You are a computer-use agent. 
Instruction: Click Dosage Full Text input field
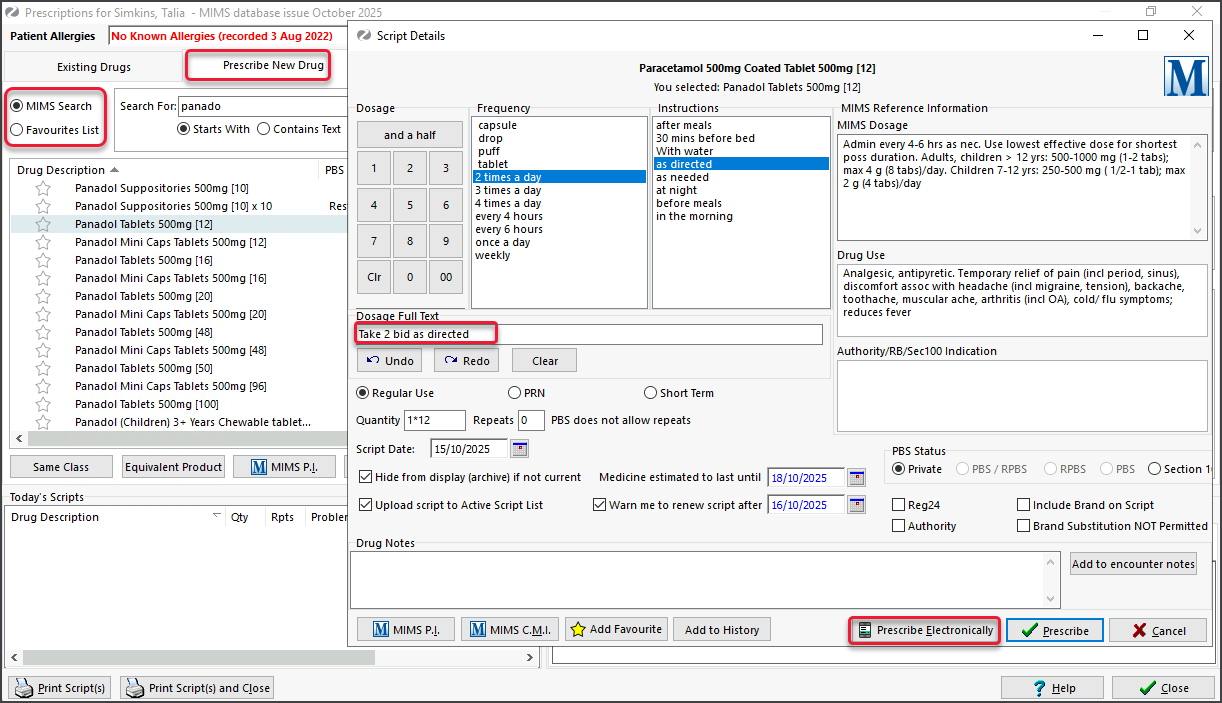[589, 334]
